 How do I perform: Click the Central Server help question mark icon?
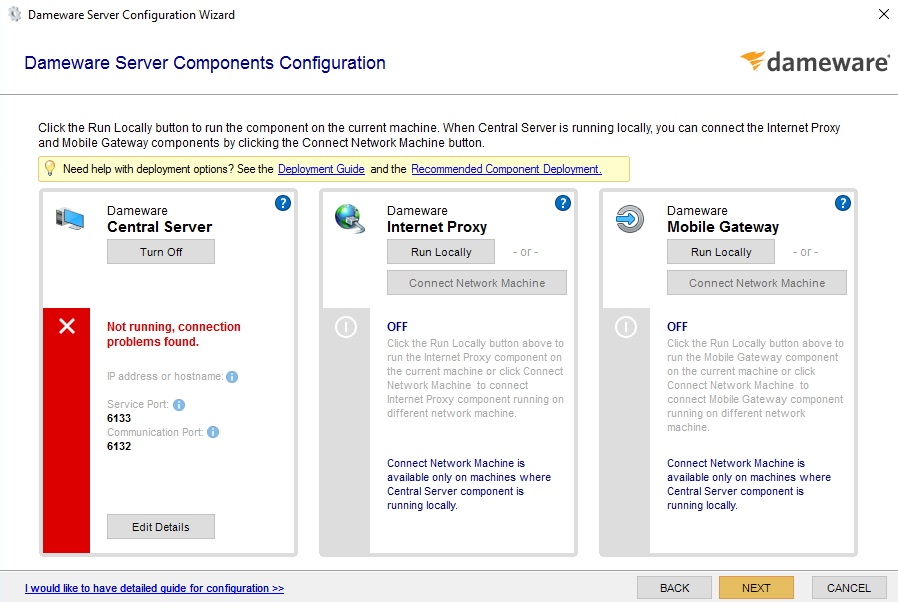[x=283, y=202]
